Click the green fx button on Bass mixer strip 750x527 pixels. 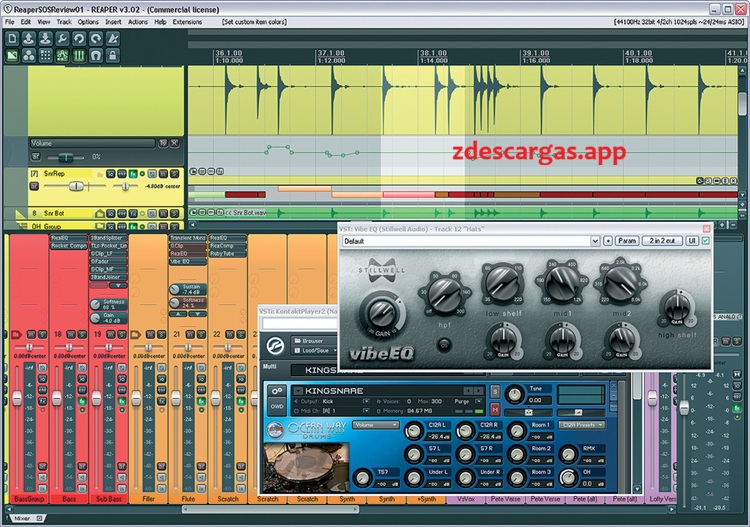[82, 402]
